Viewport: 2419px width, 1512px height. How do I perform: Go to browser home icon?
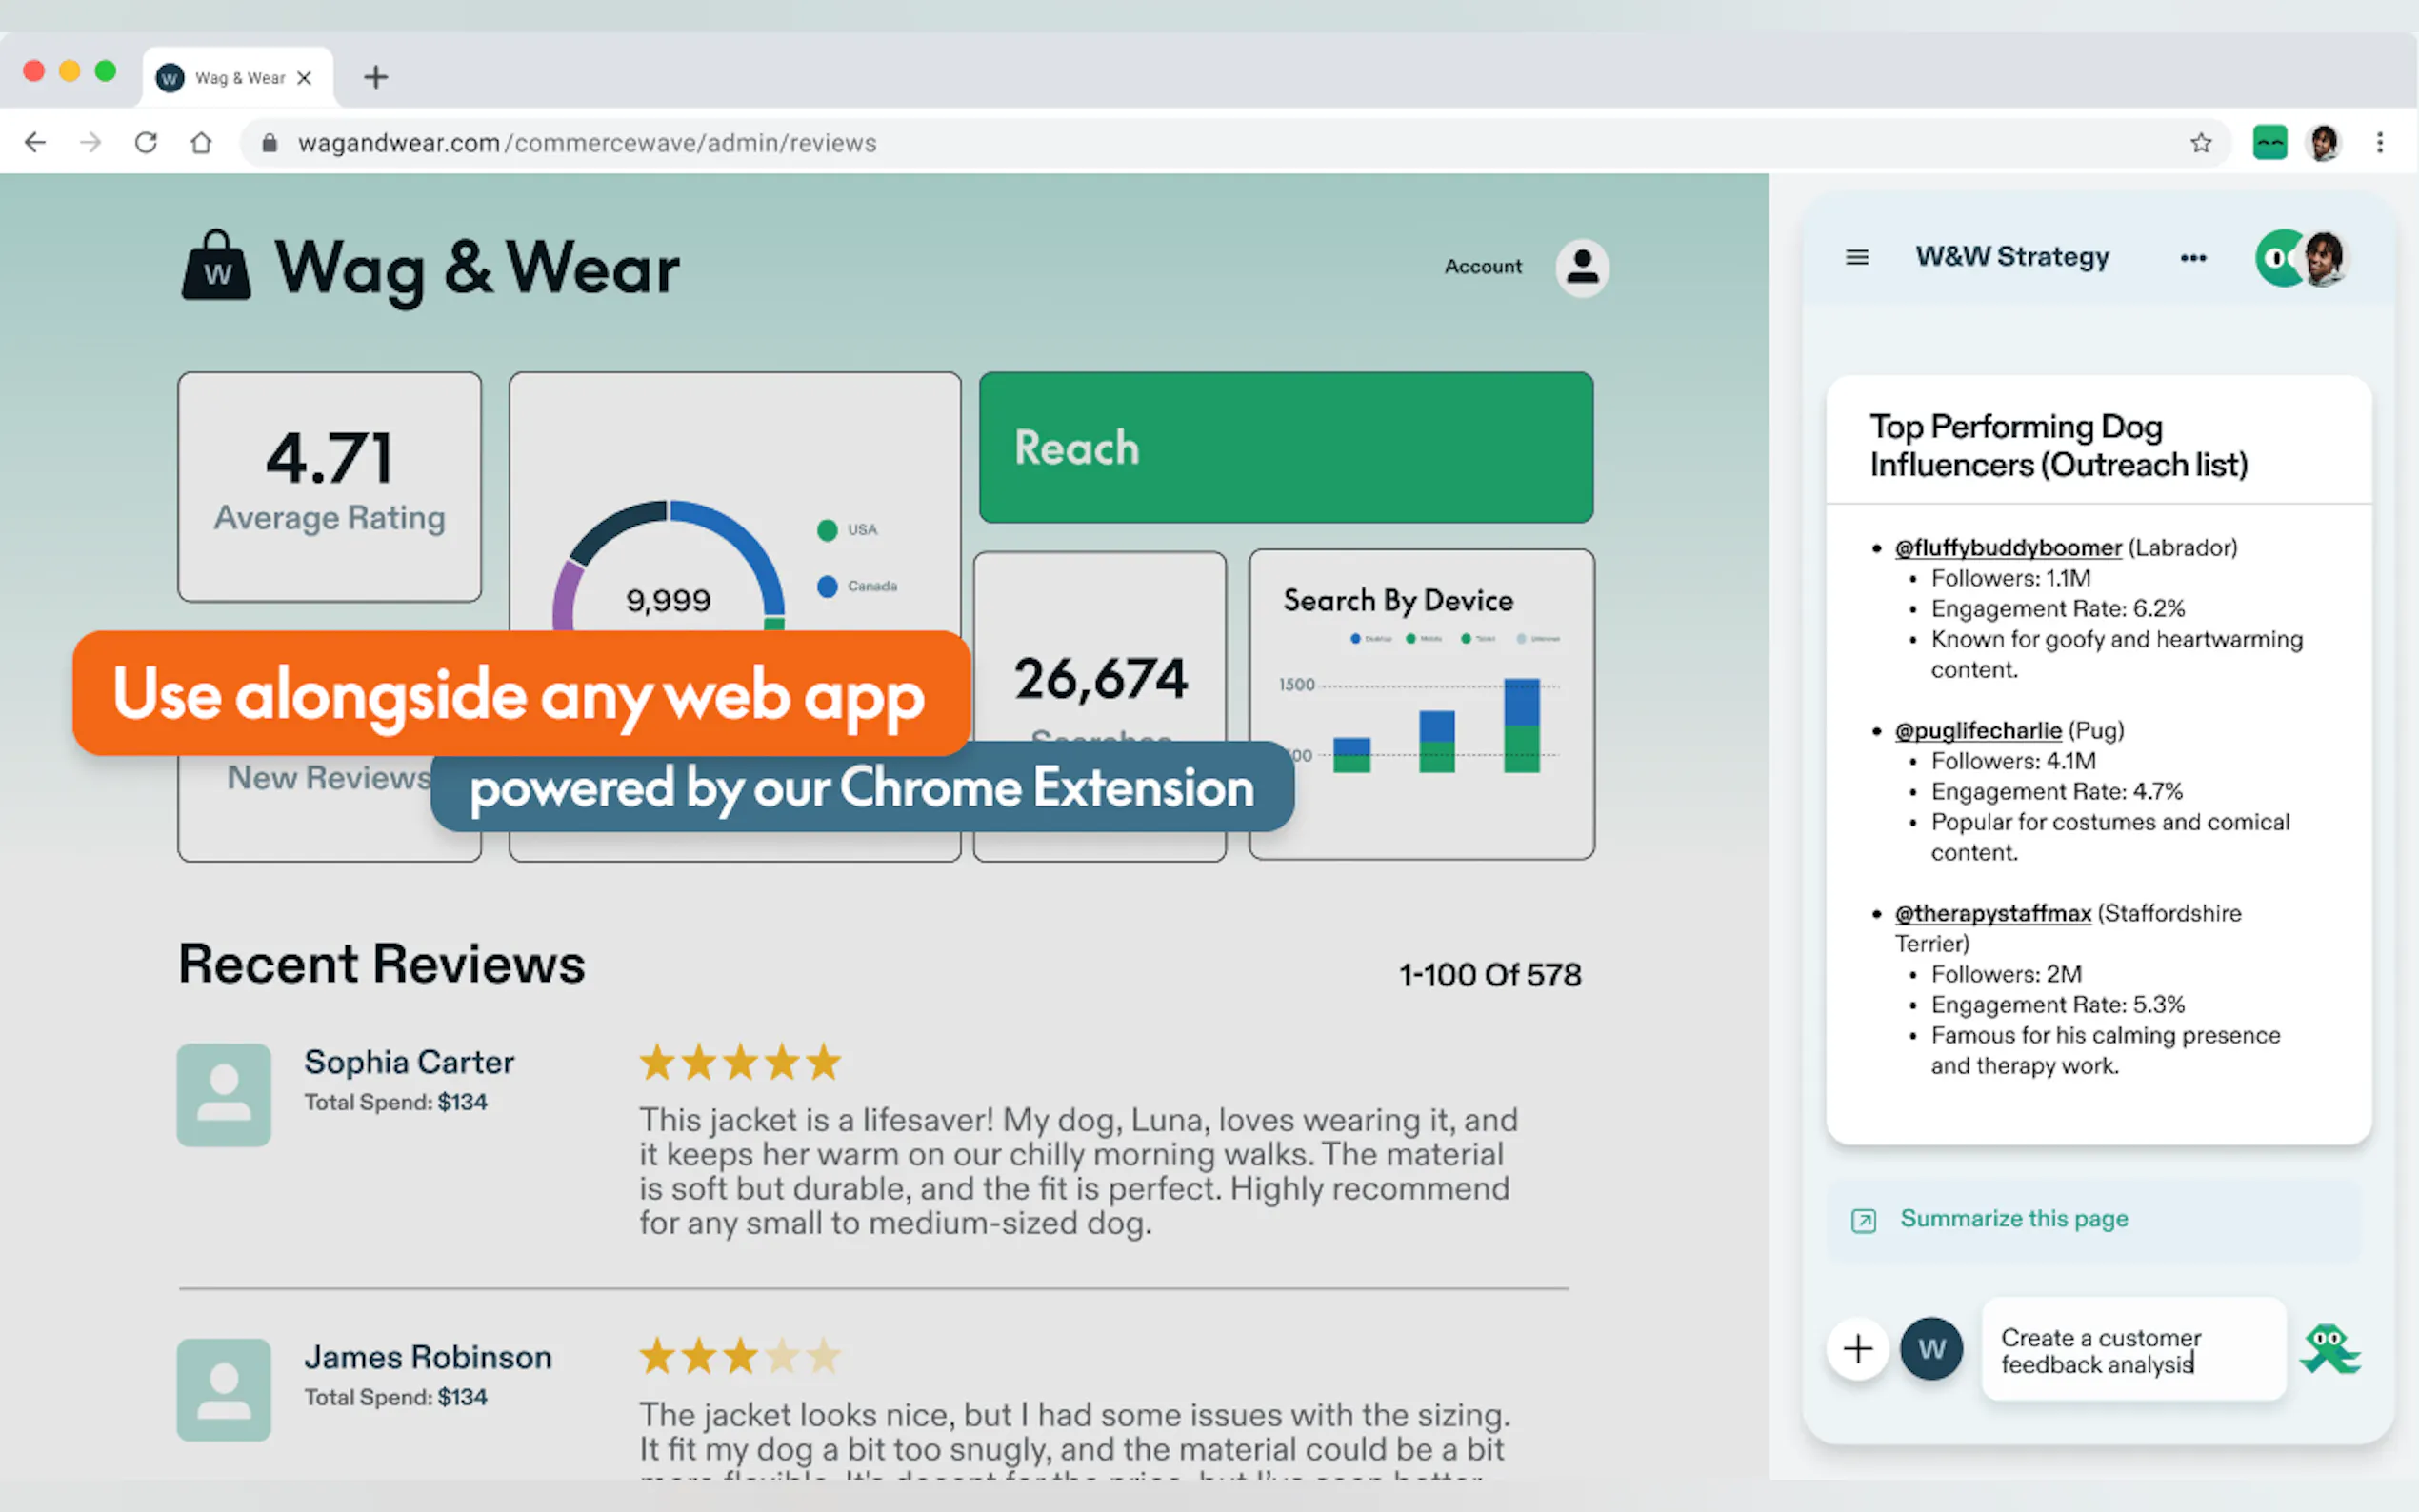point(201,143)
